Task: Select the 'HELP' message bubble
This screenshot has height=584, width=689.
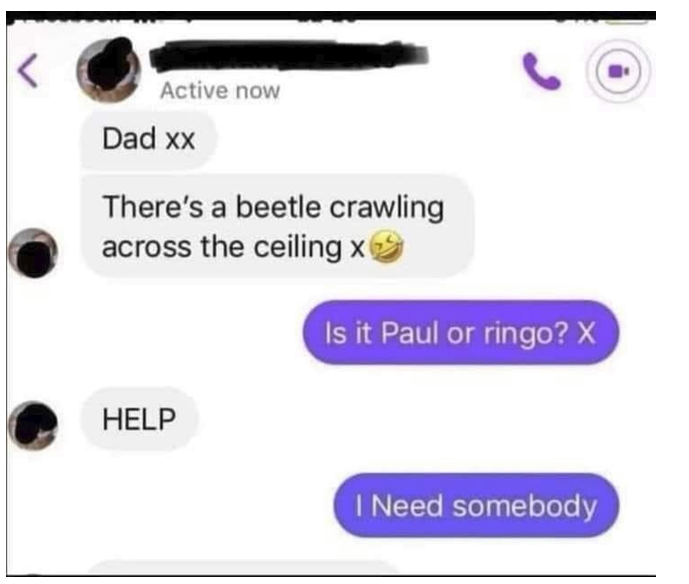Action: click(139, 419)
